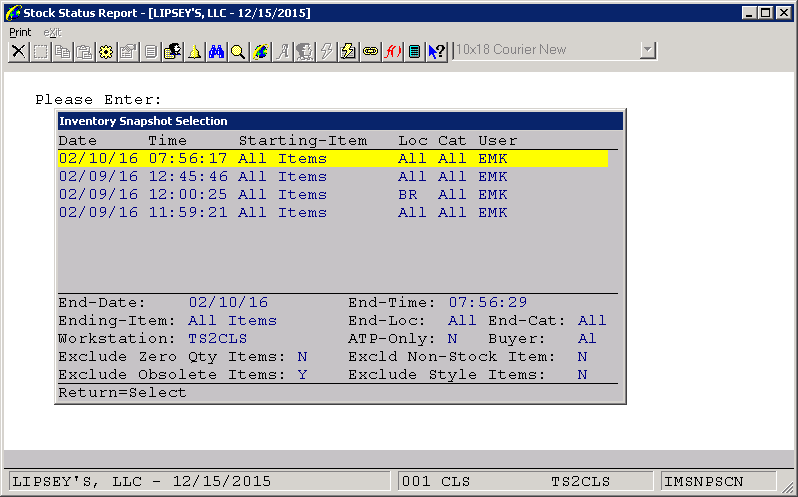Click the globe toolbar icon
Image resolution: width=798 pixels, height=497 pixels.
point(260,51)
